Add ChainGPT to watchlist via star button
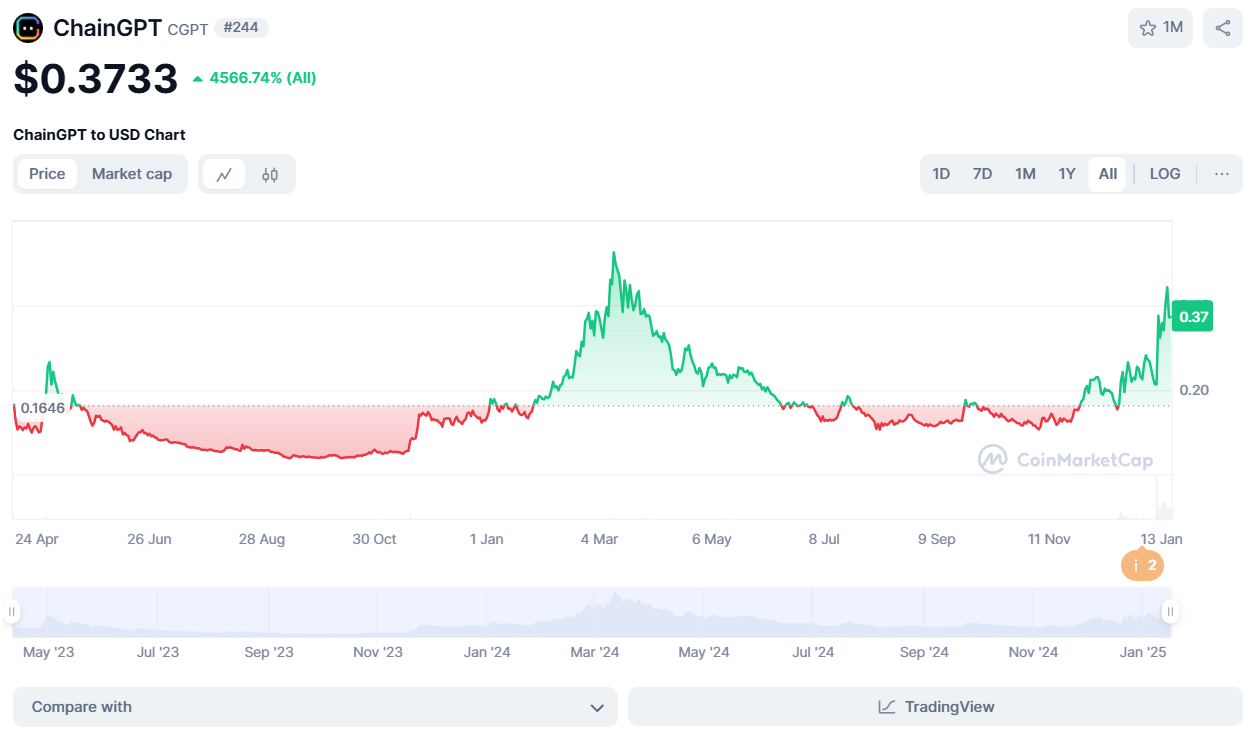 1160,28
